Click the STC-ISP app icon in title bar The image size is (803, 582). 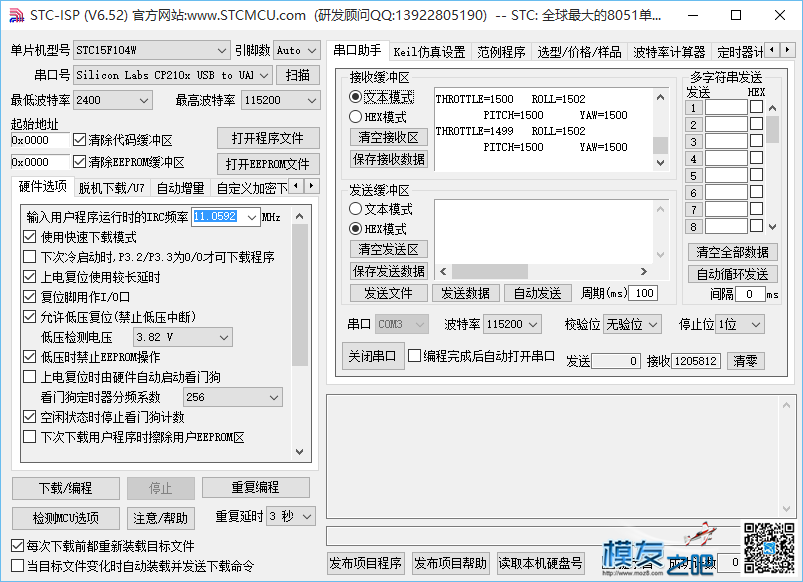pos(15,15)
